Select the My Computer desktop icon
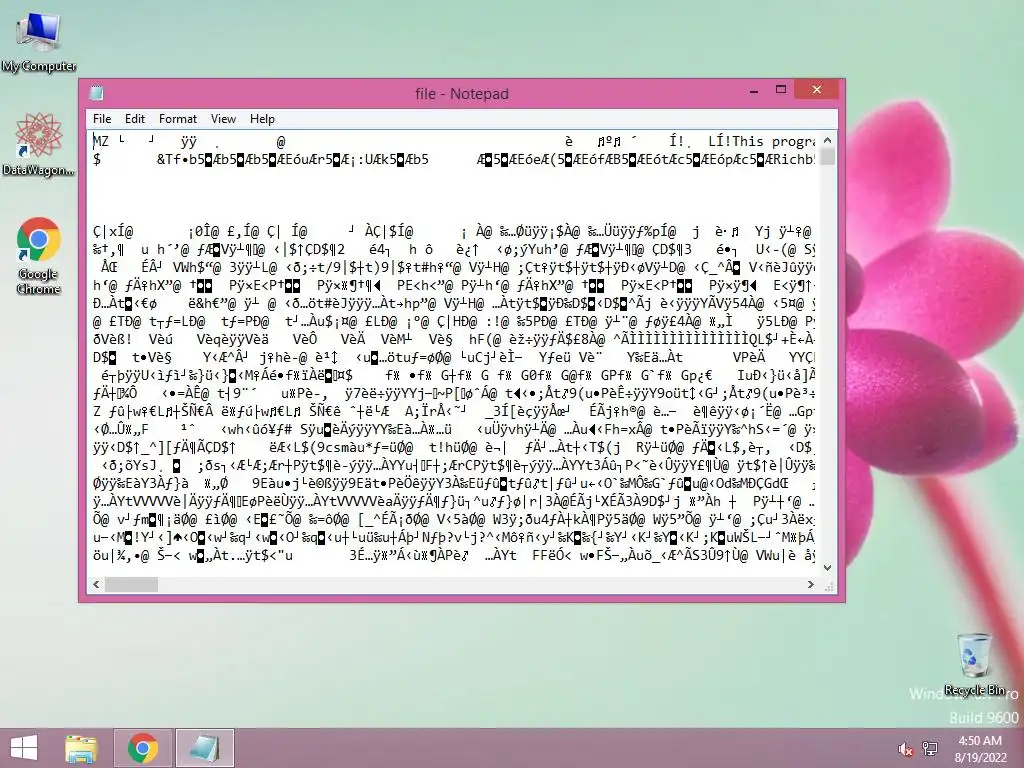This screenshot has height=768, width=1024. (39, 40)
